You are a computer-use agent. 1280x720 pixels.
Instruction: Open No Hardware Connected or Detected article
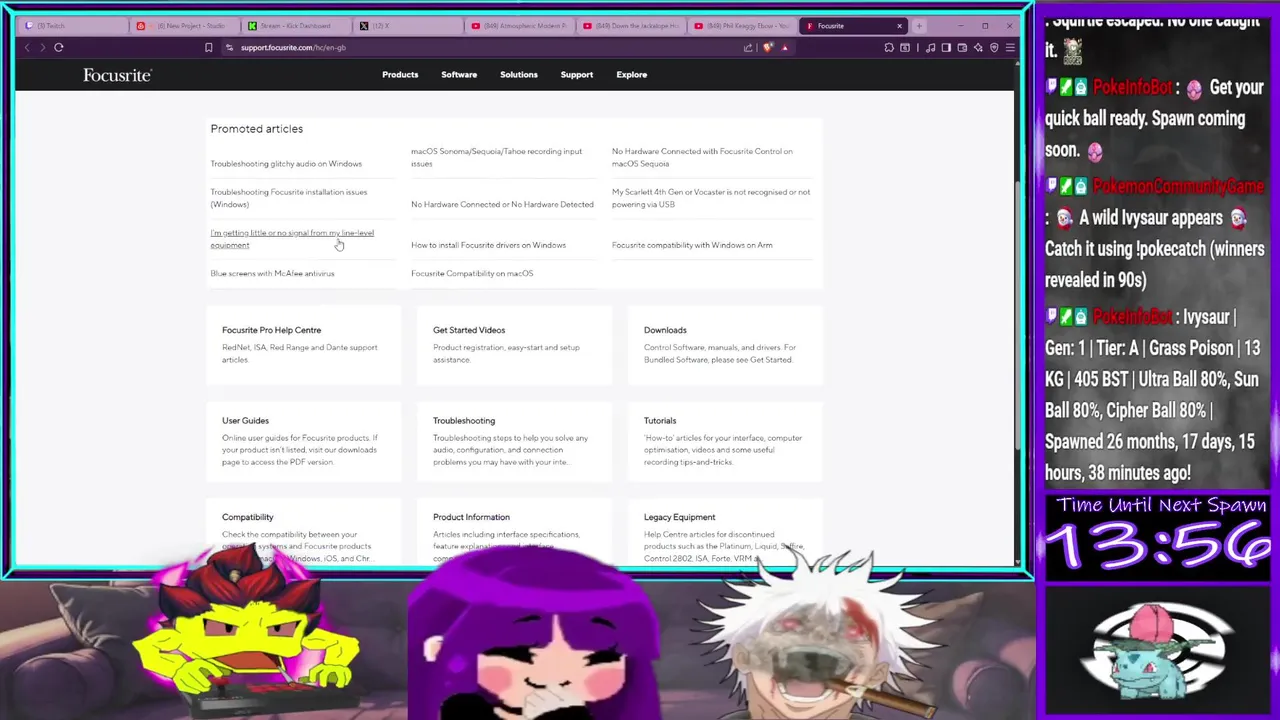point(502,204)
